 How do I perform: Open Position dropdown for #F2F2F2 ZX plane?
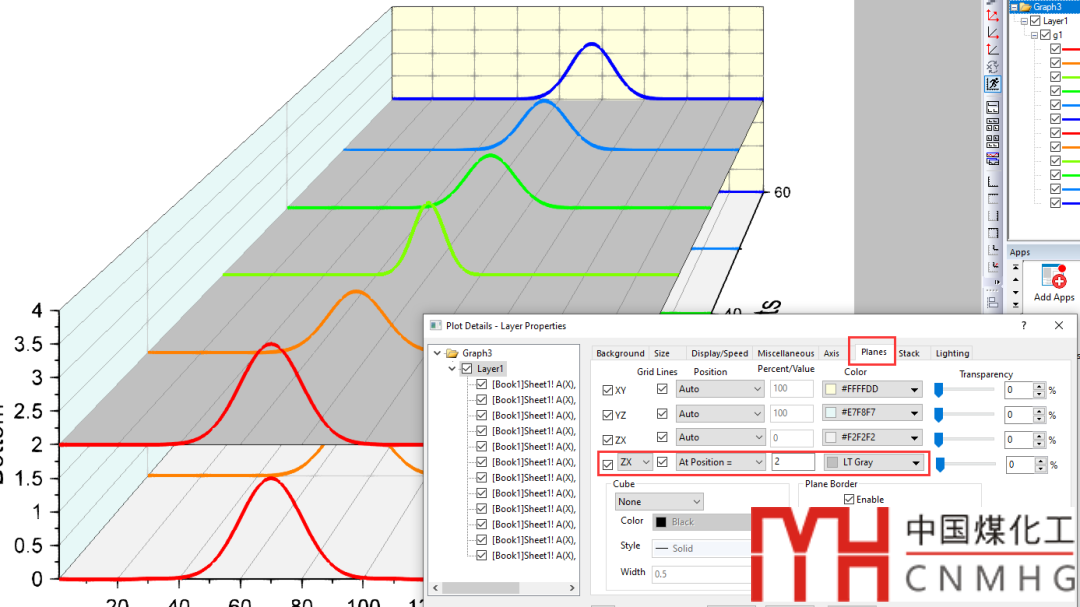point(719,437)
